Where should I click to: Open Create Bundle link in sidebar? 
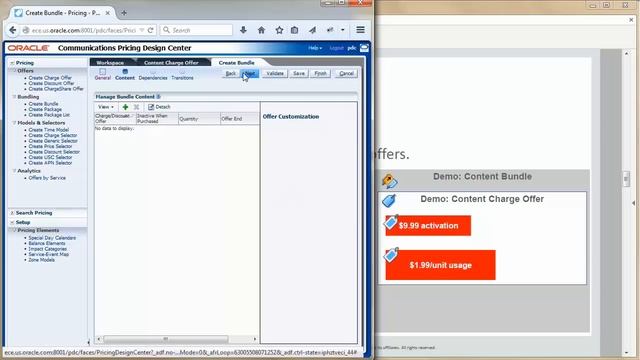pos(43,104)
